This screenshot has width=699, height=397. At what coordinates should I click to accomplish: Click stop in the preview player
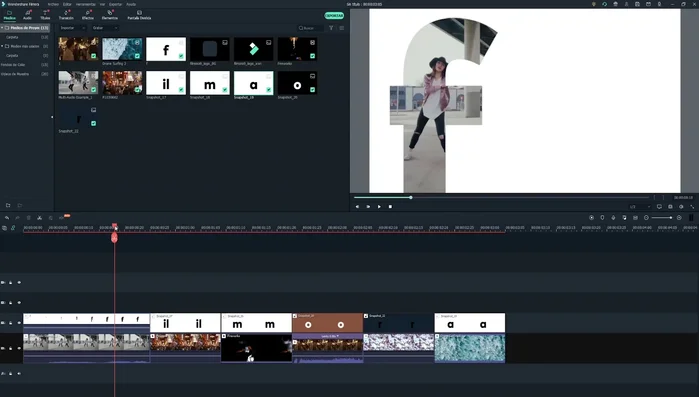point(390,207)
